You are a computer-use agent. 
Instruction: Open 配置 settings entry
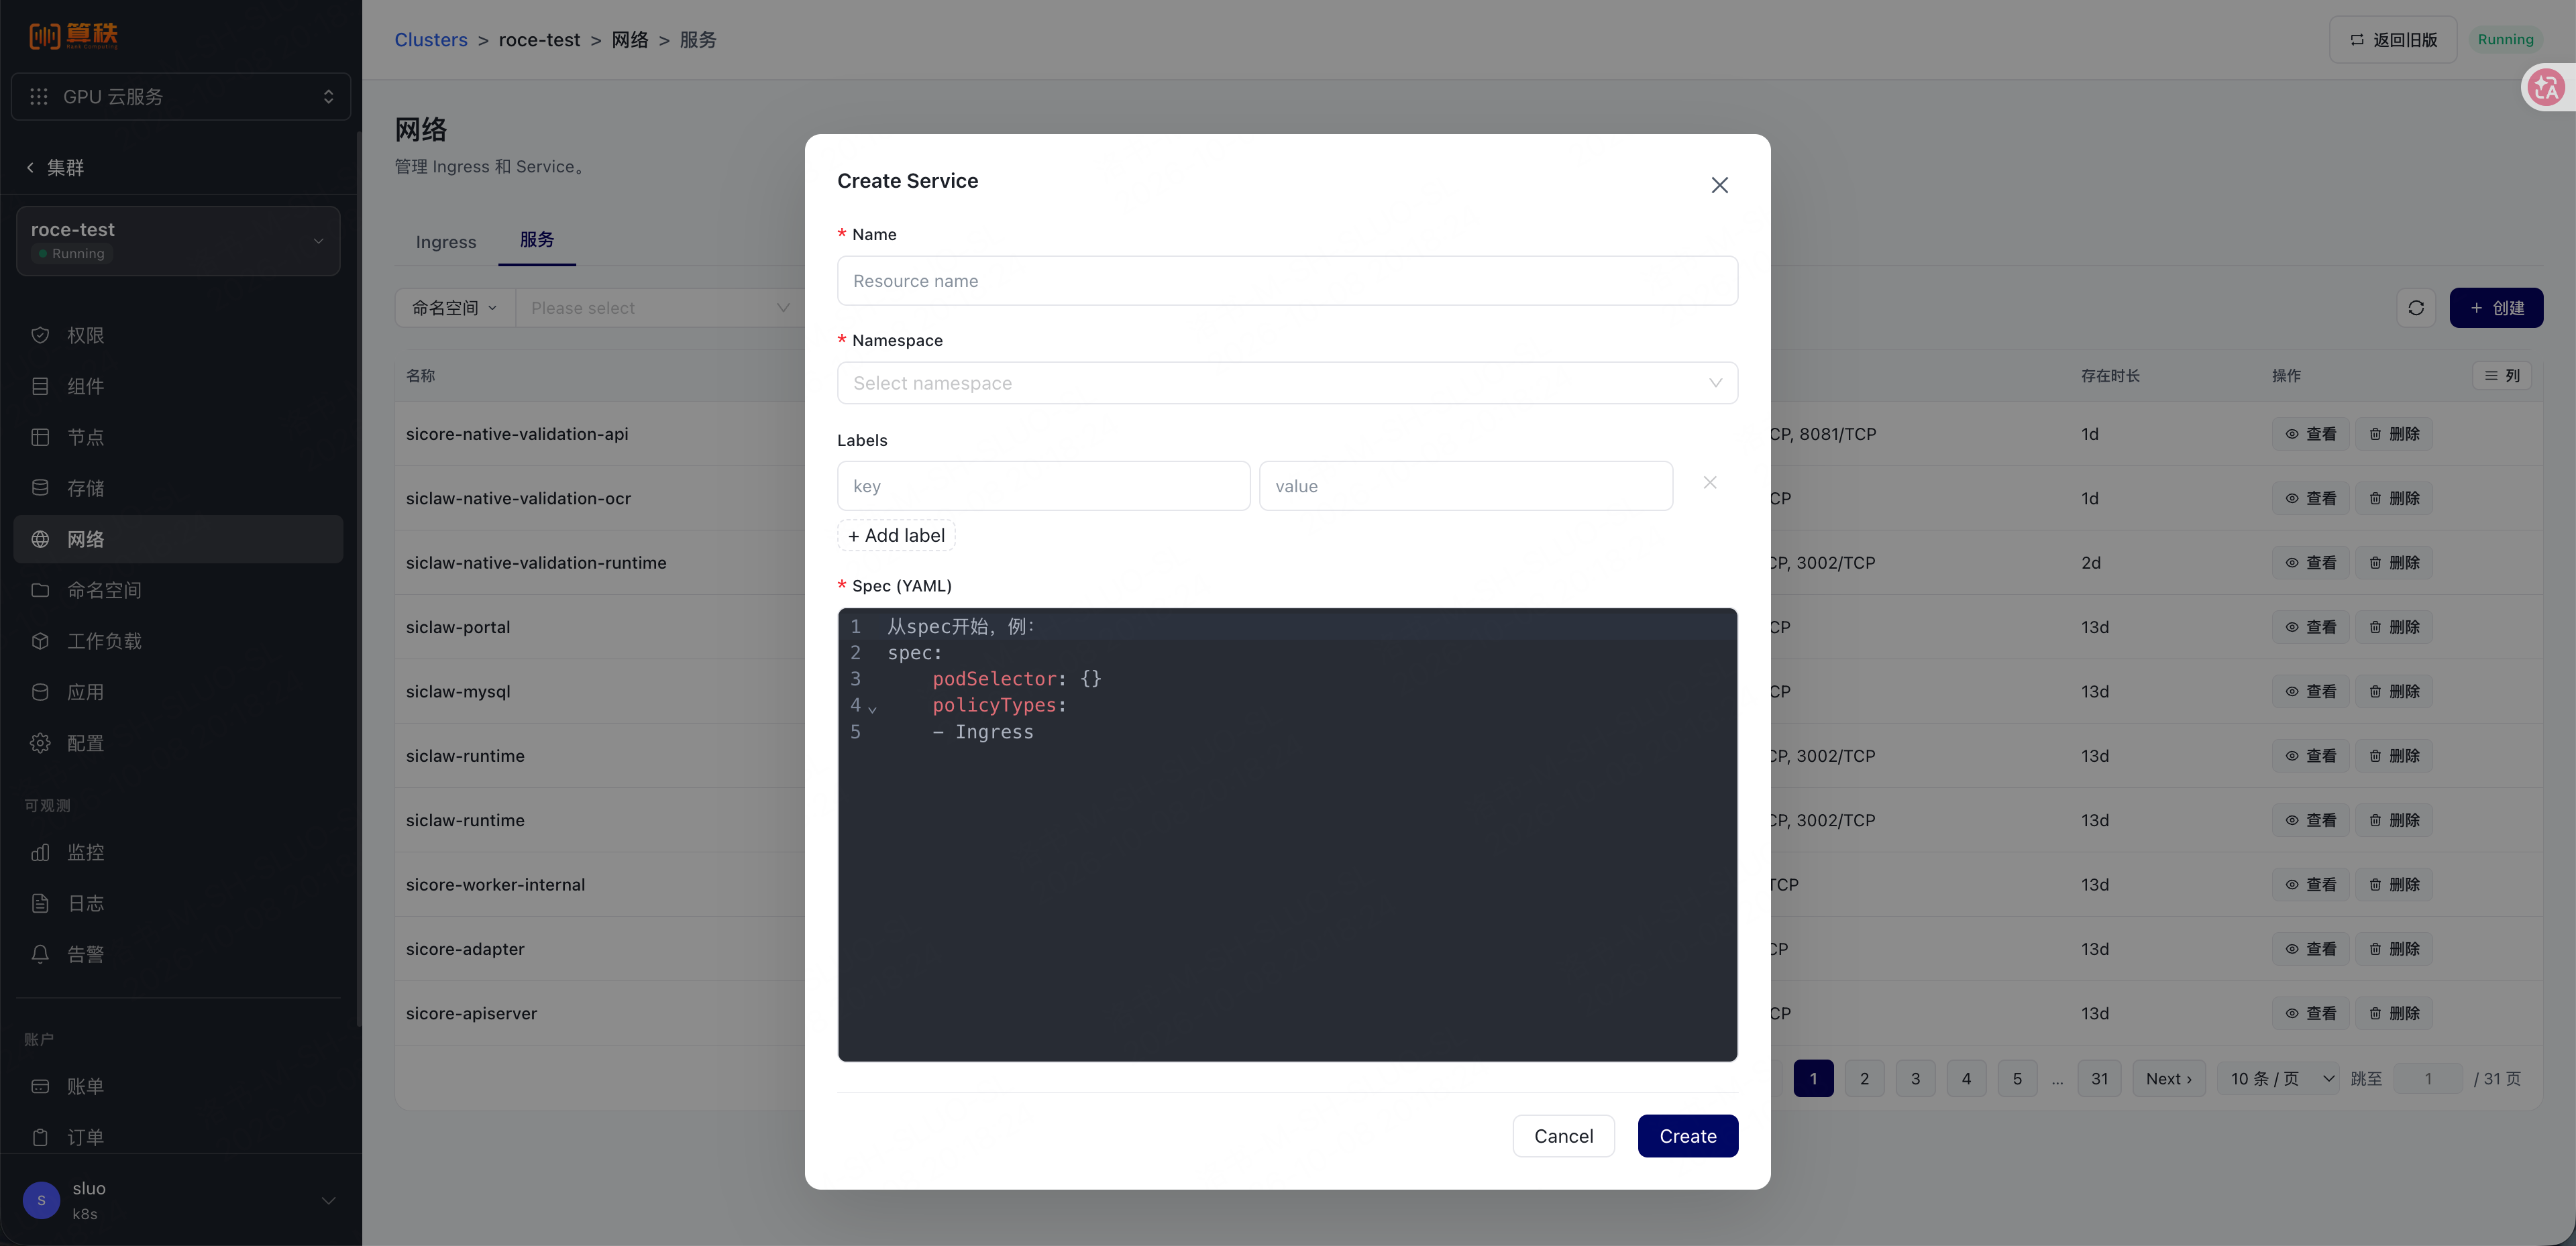(178, 743)
